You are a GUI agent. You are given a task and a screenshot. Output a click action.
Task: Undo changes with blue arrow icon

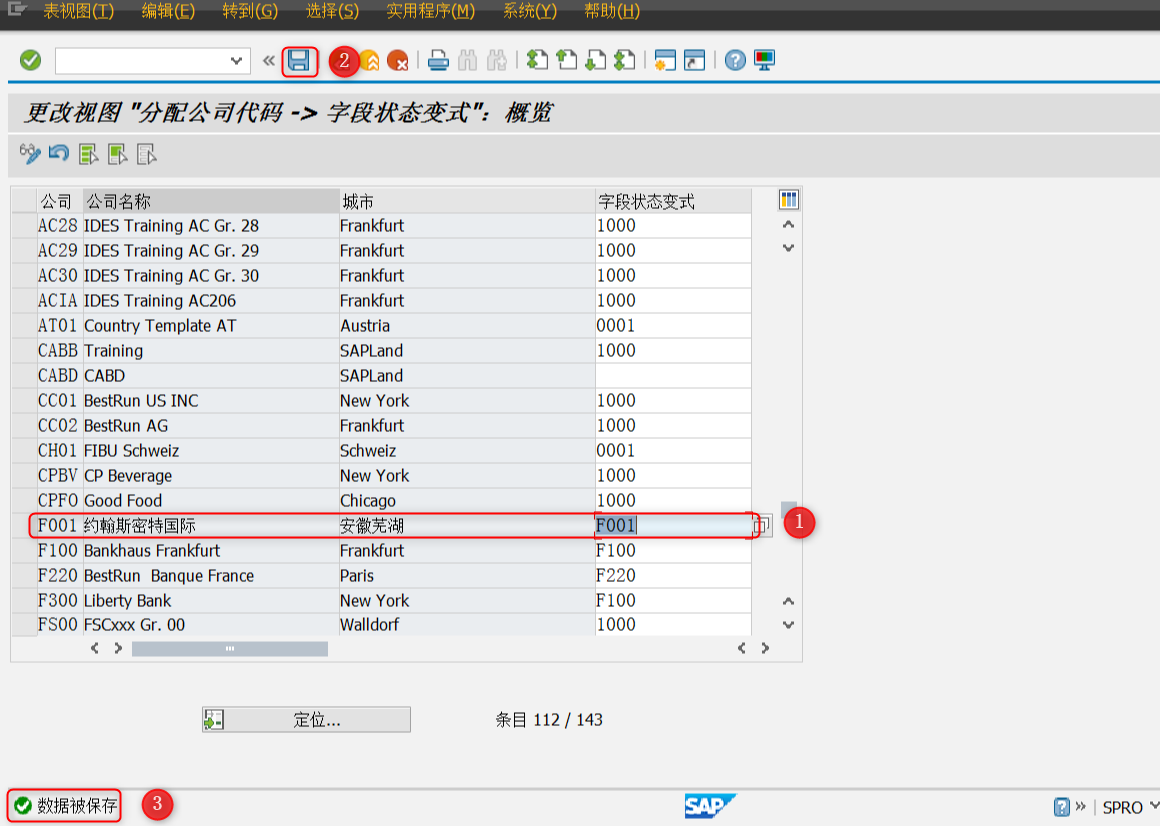[58, 154]
